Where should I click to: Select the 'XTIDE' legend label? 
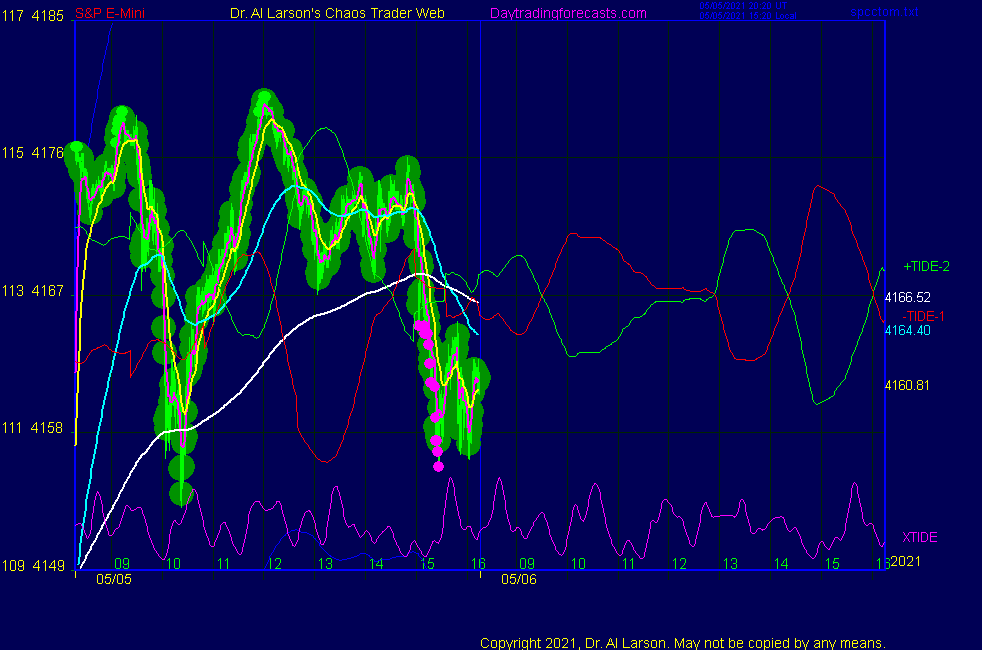click(x=919, y=537)
